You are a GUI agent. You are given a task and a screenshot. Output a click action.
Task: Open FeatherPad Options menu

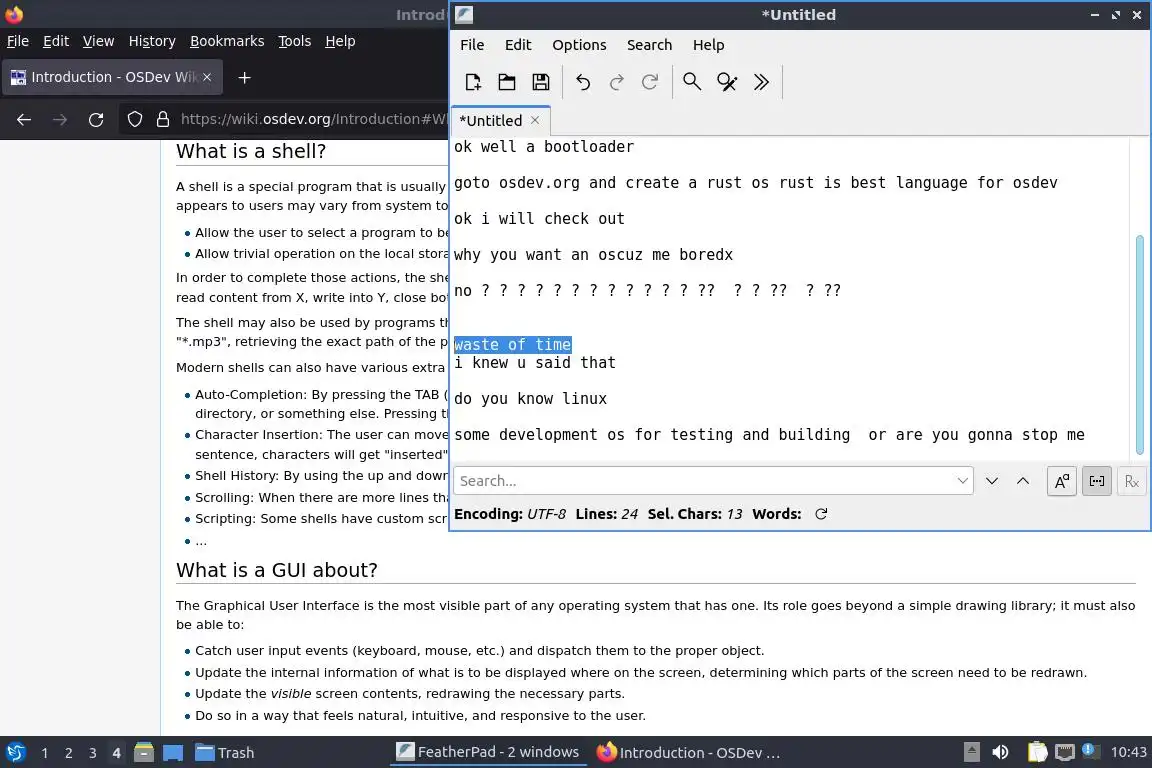pos(579,45)
